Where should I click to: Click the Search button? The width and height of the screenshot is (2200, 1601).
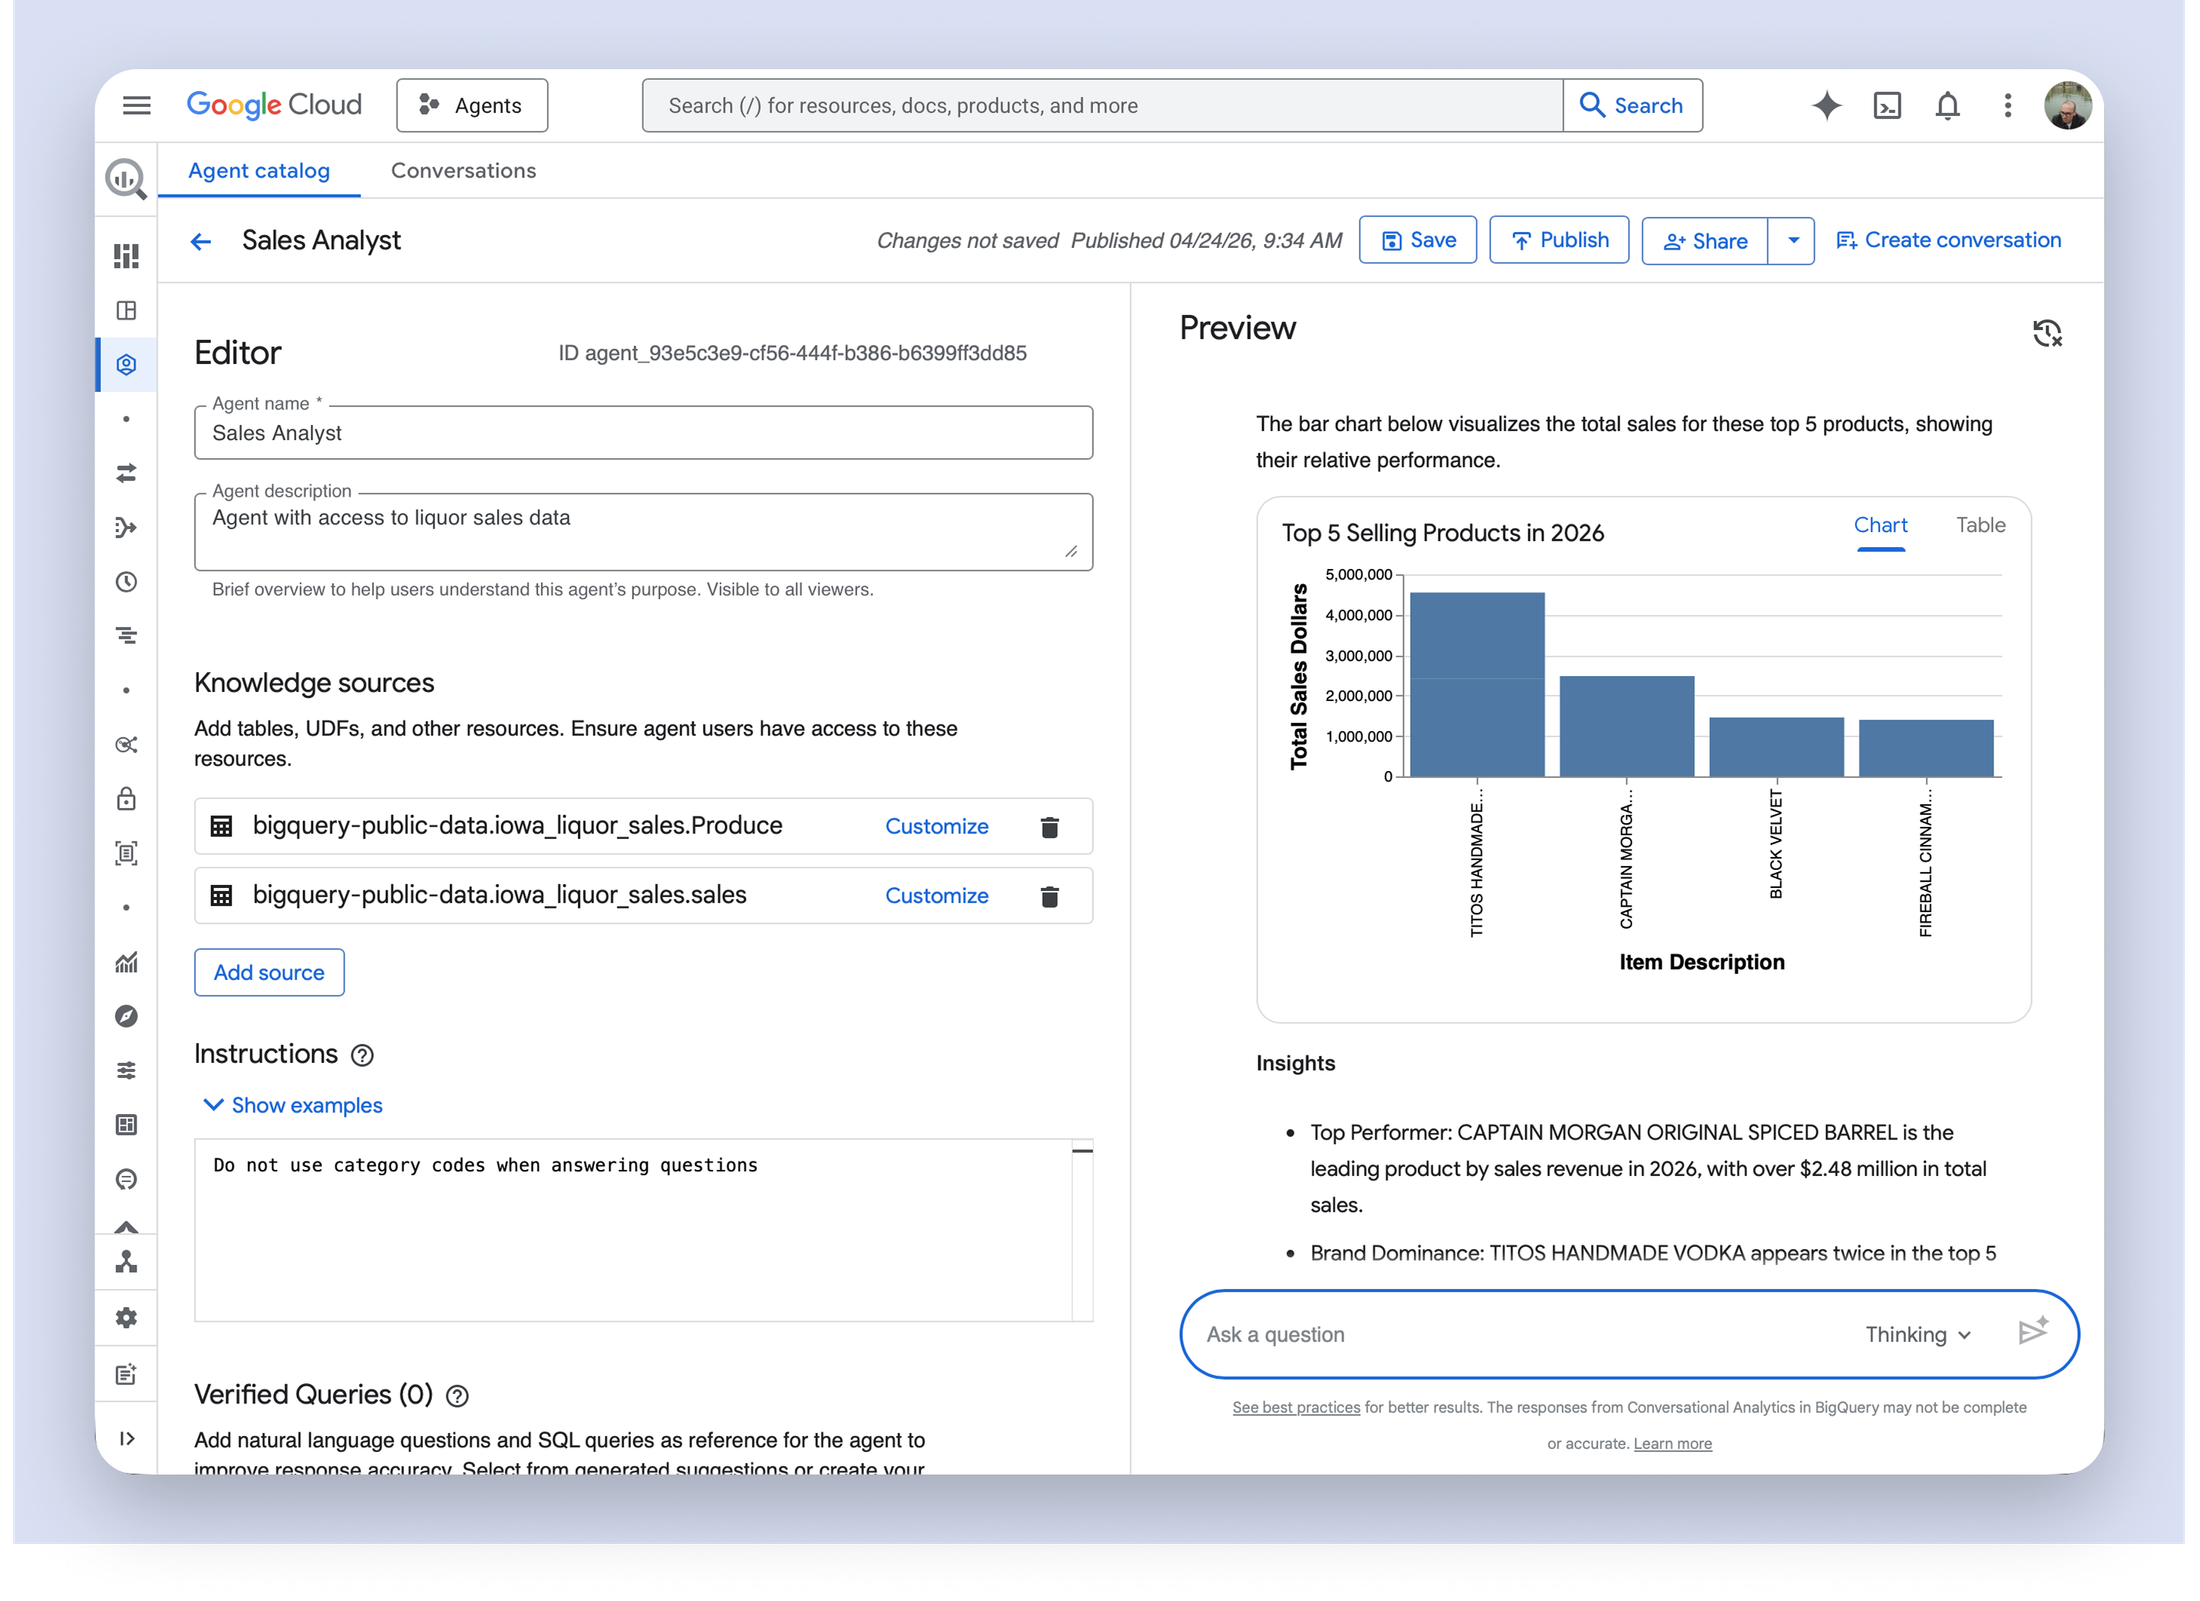tap(1632, 105)
